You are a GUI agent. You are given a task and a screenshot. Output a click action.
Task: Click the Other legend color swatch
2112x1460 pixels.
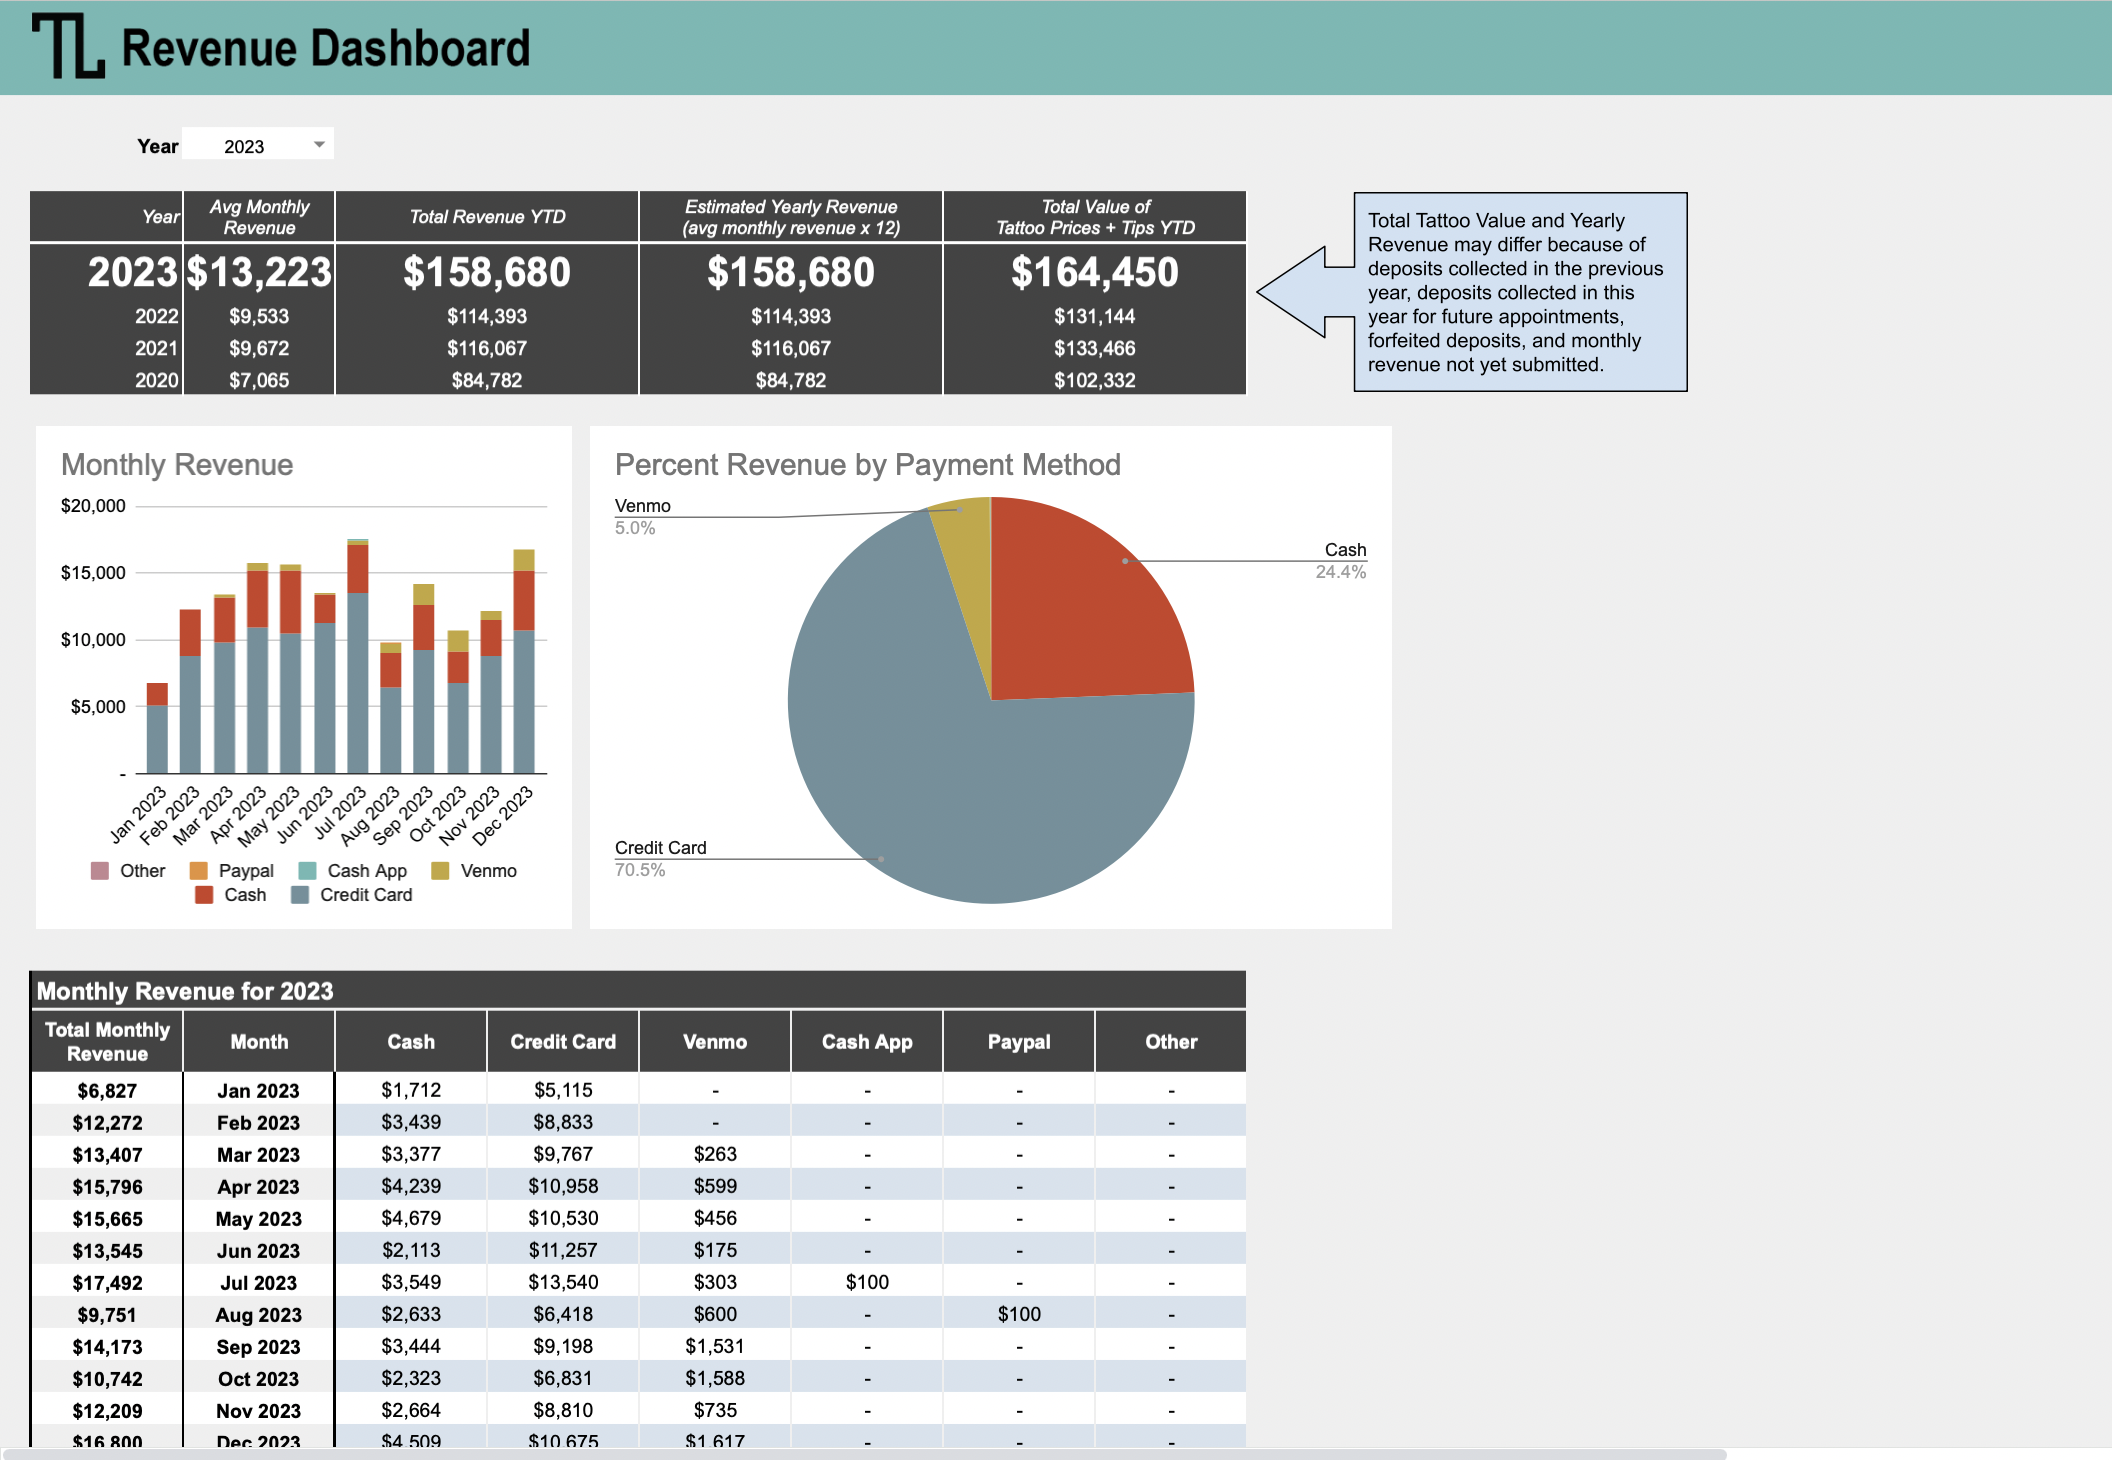point(100,871)
